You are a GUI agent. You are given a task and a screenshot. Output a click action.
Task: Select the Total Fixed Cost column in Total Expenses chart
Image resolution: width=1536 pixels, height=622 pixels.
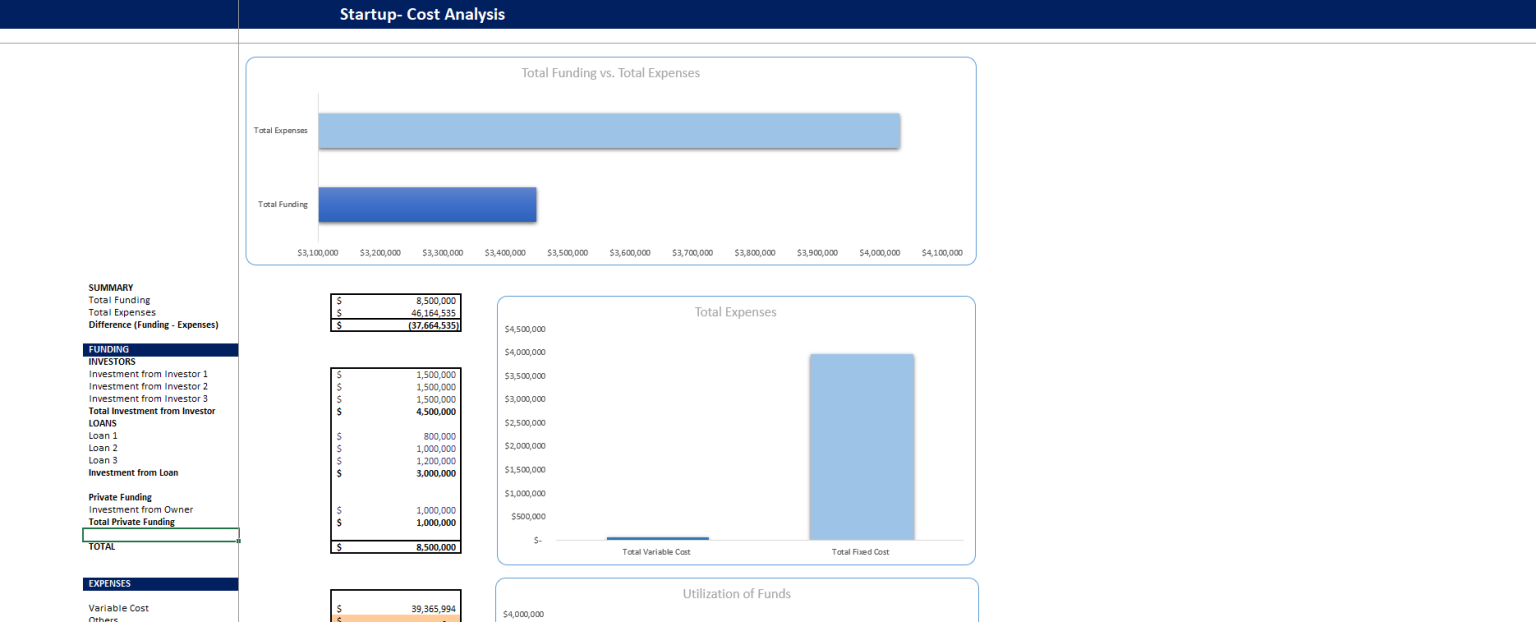click(861, 445)
